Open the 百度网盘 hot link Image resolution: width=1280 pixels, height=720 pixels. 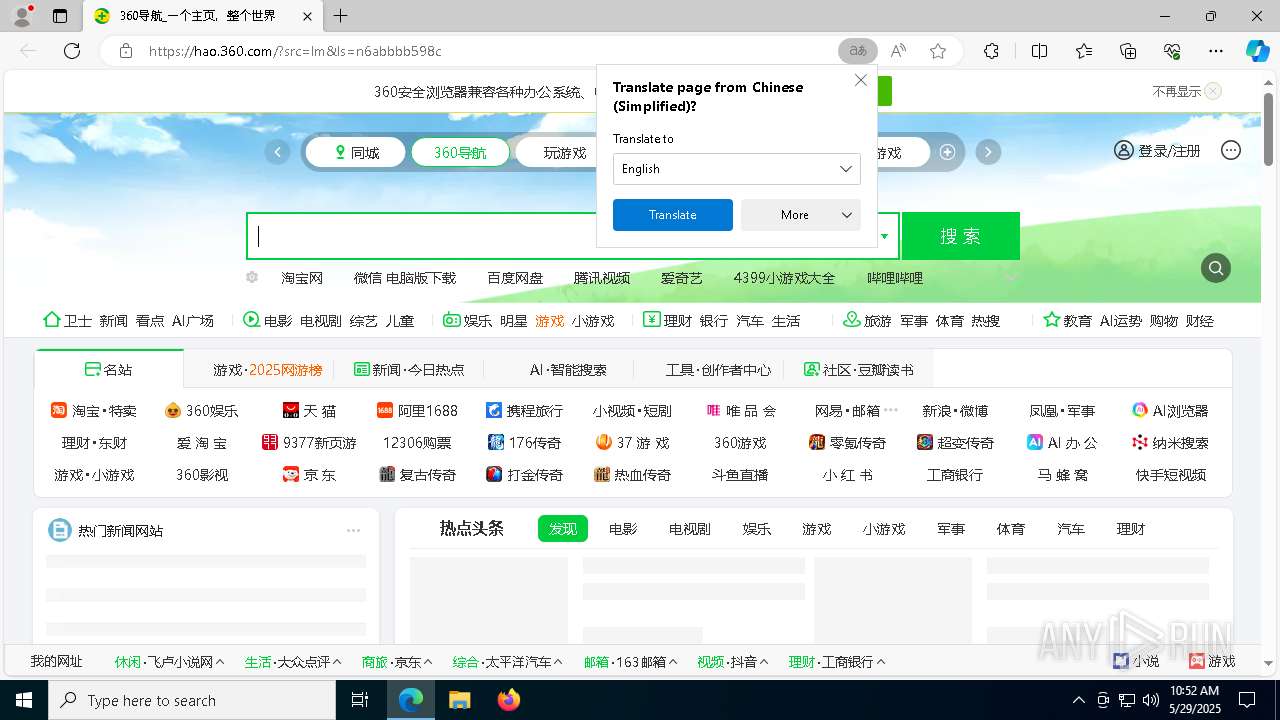pyautogui.click(x=515, y=278)
